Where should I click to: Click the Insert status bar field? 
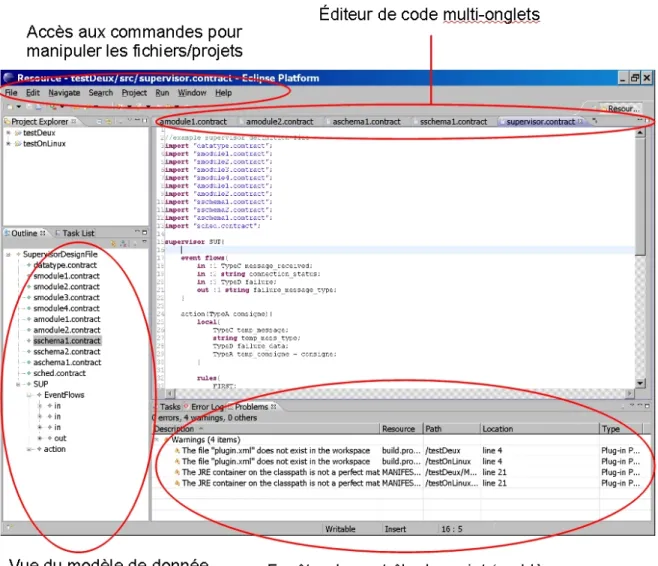[x=395, y=529]
